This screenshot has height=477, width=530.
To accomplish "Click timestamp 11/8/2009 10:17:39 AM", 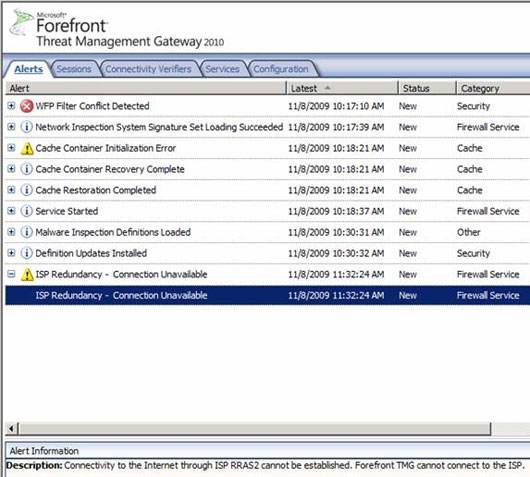I will pos(336,127).
